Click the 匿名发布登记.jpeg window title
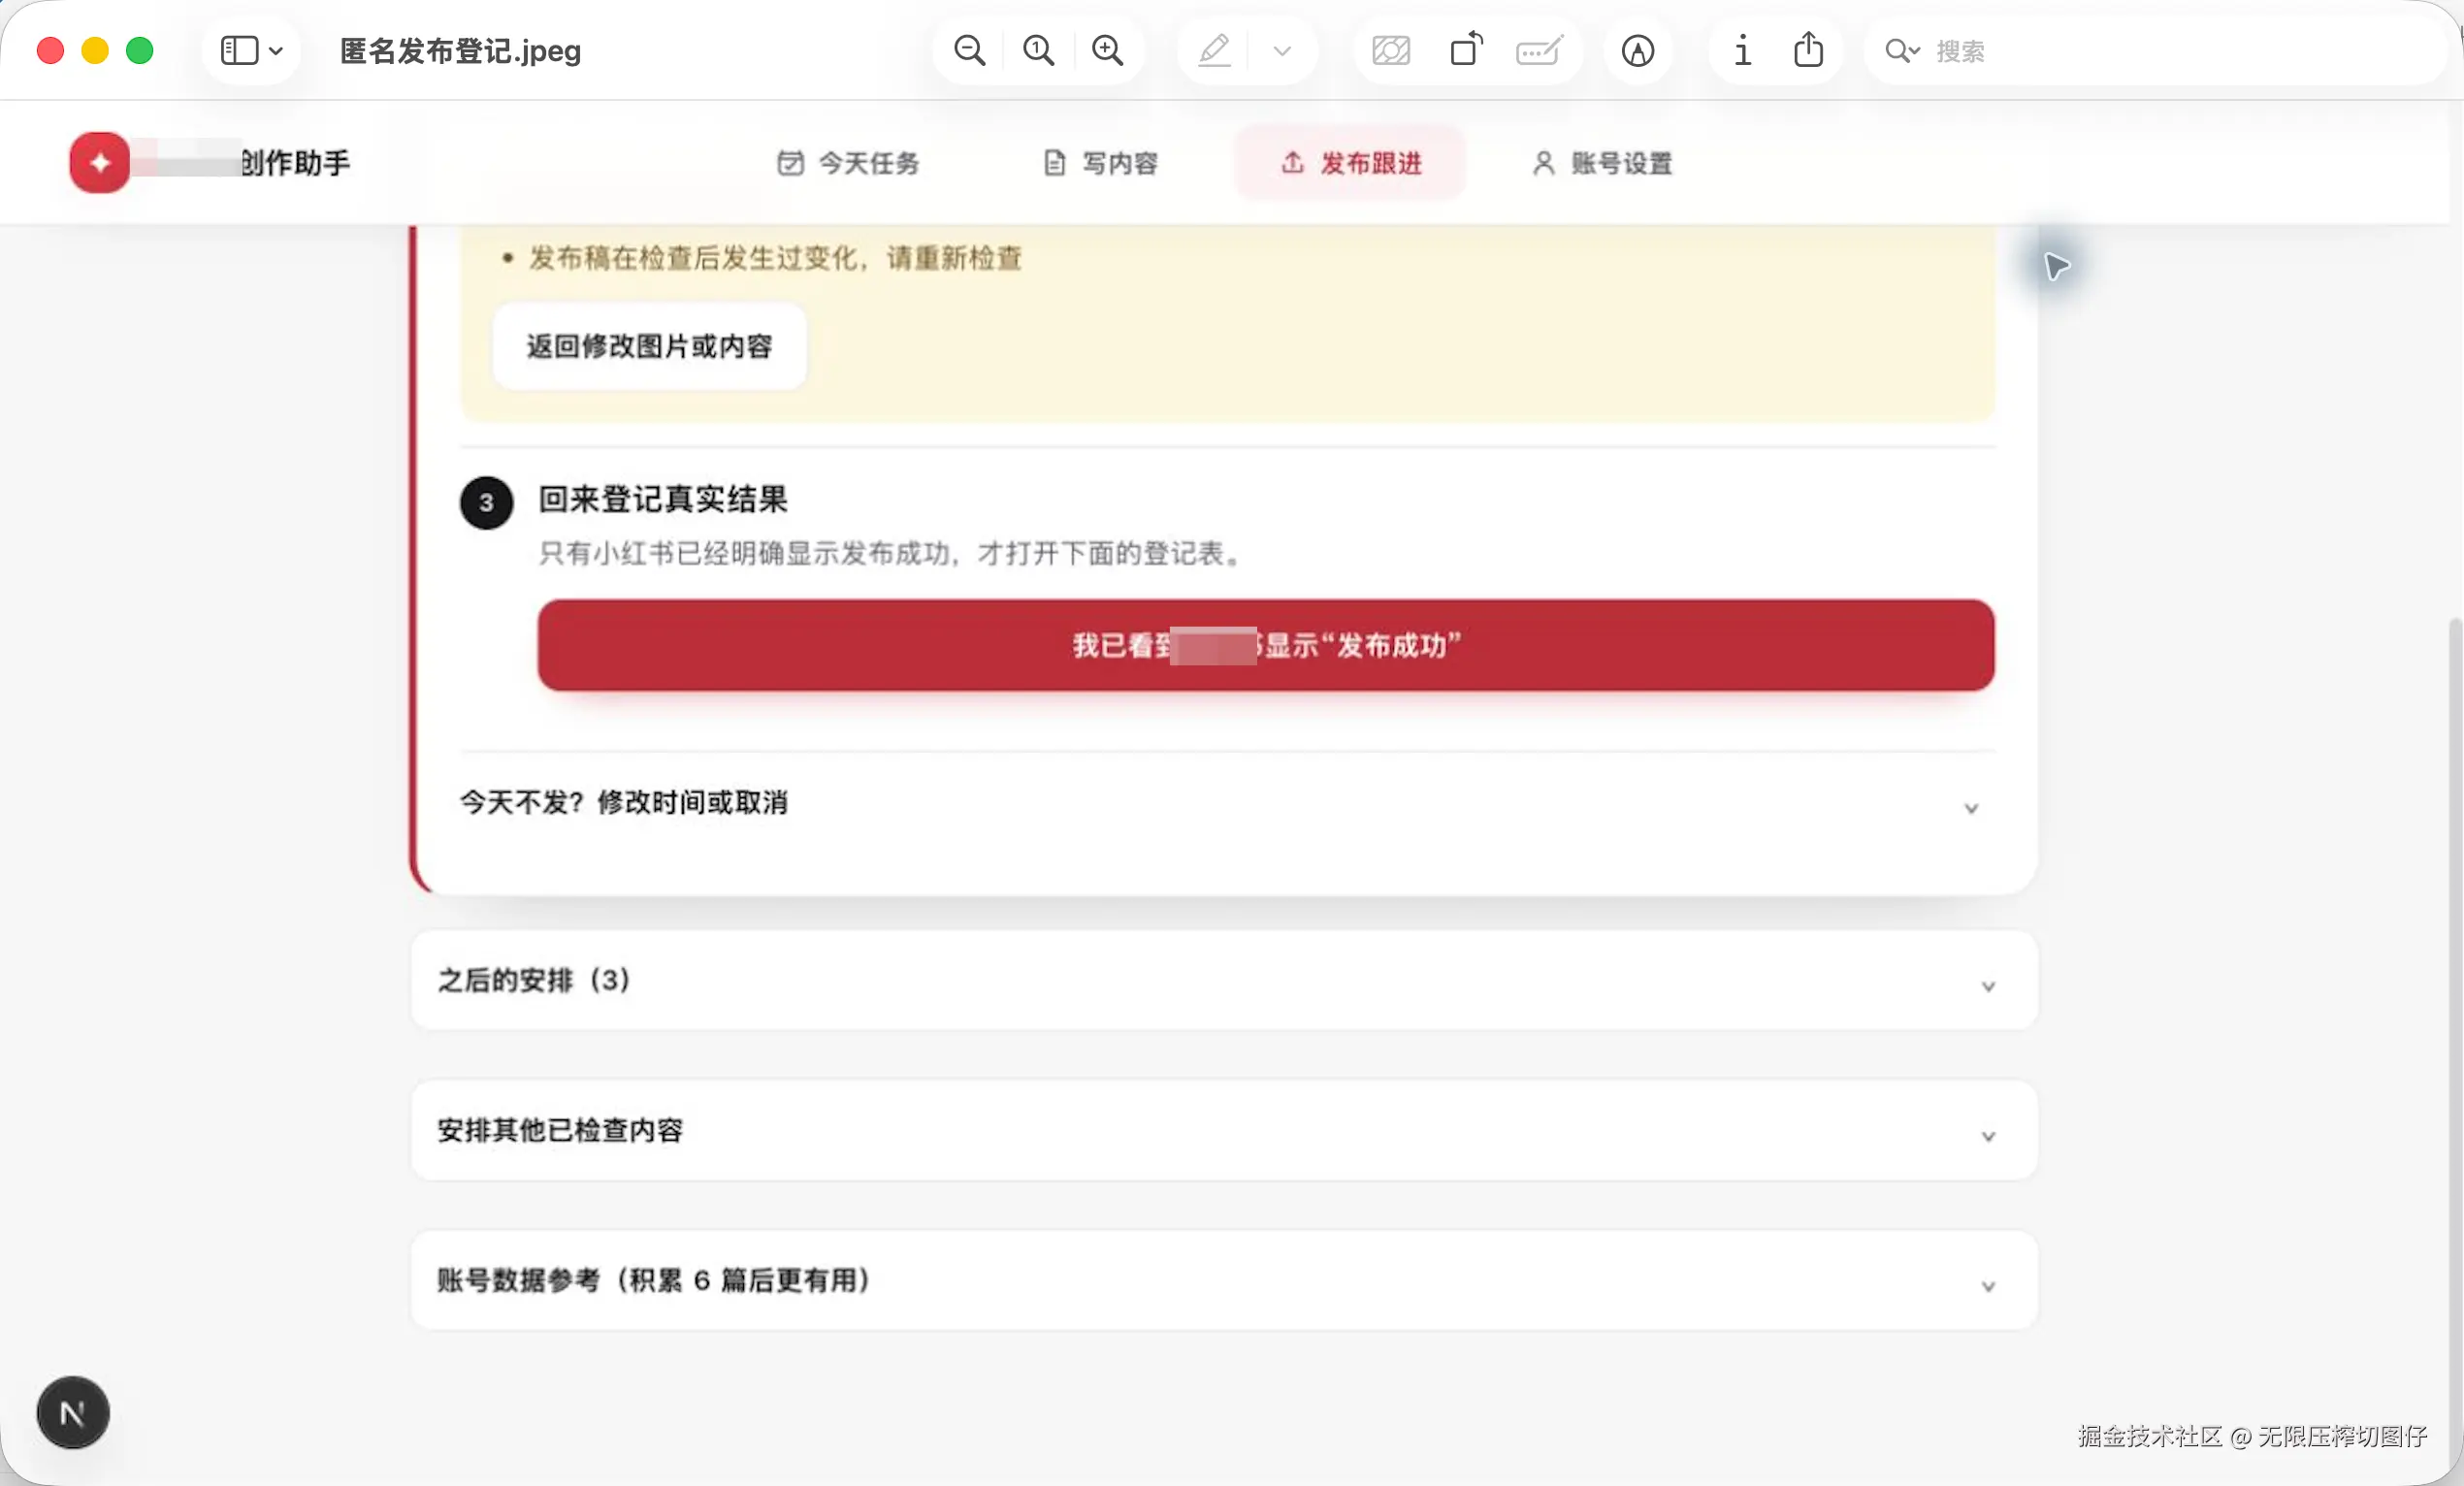The width and height of the screenshot is (2464, 1486). tap(460, 51)
